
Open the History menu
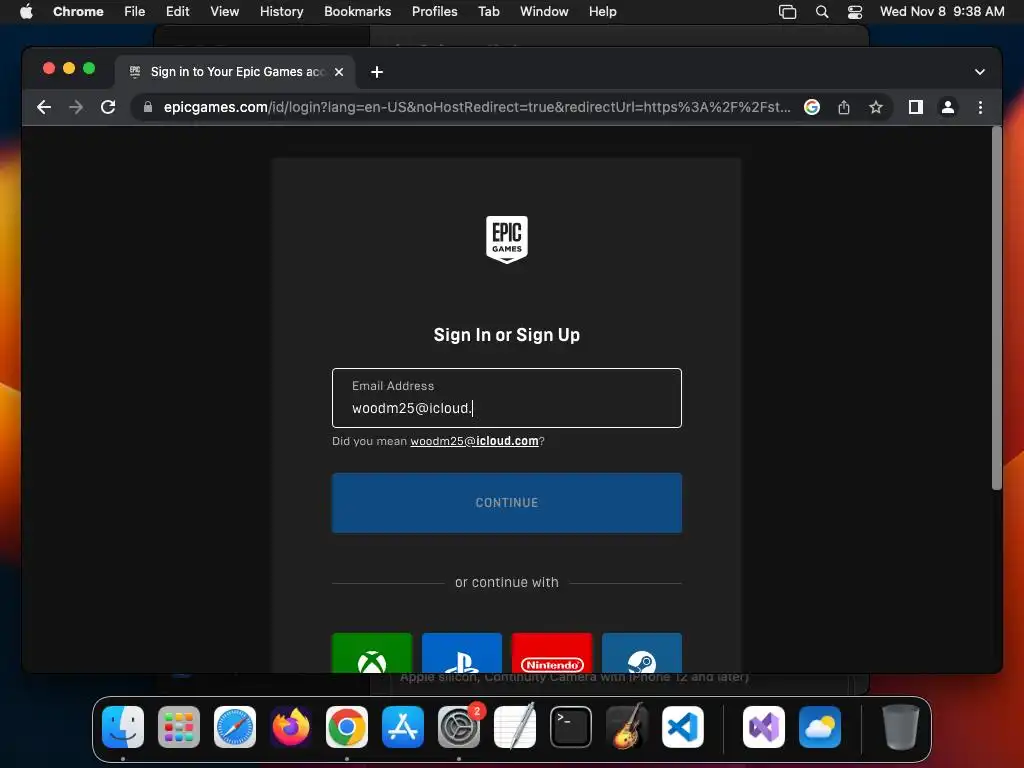[281, 12]
